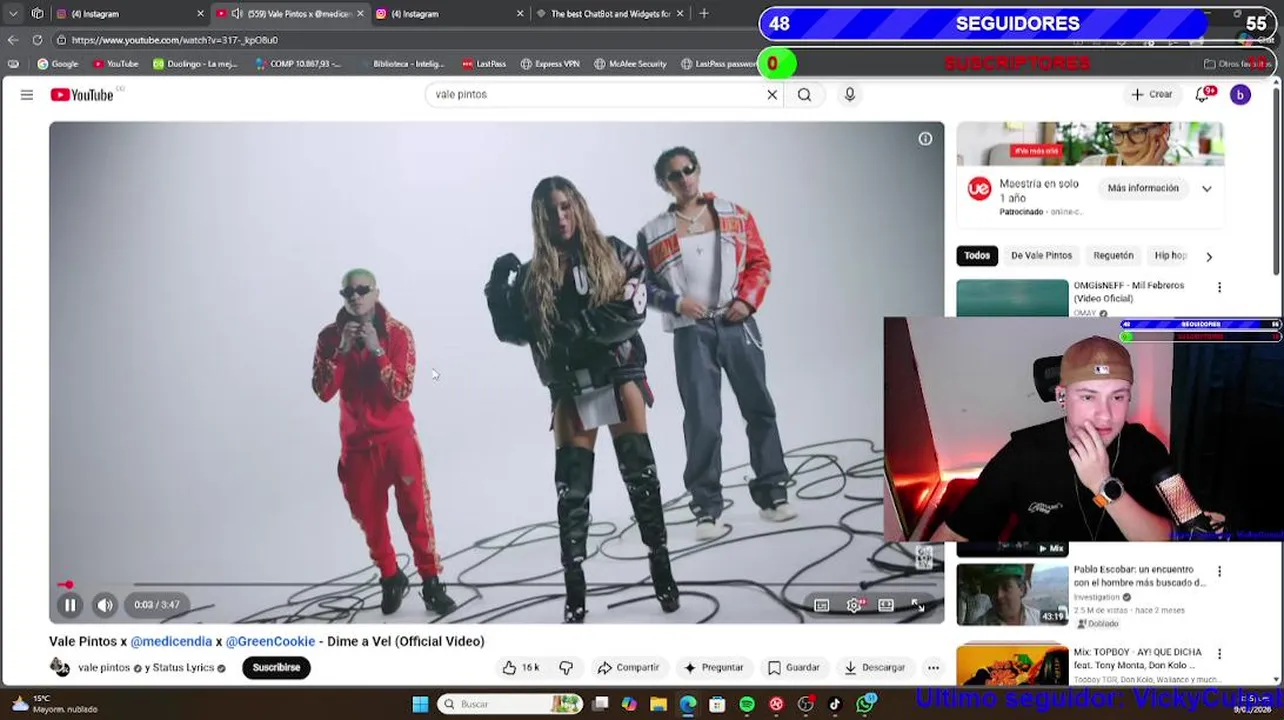Image resolution: width=1284 pixels, height=720 pixels.
Task: Open the Express VPN bookmark
Action: (550, 64)
